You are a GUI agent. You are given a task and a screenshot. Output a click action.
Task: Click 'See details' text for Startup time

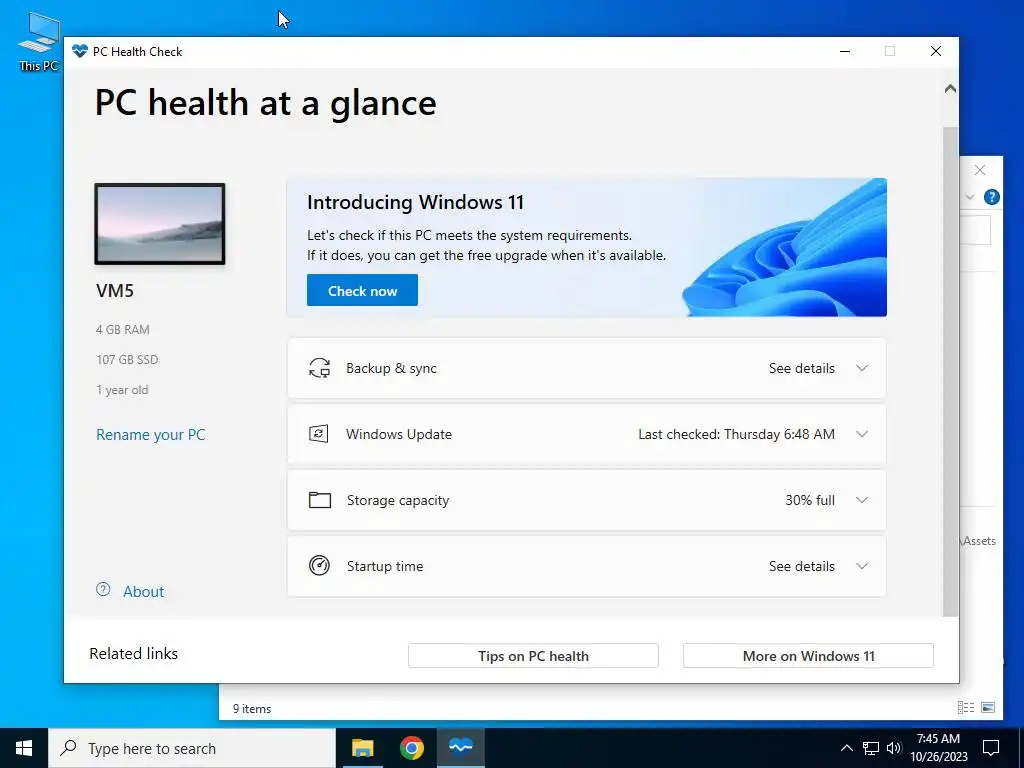[x=802, y=566]
